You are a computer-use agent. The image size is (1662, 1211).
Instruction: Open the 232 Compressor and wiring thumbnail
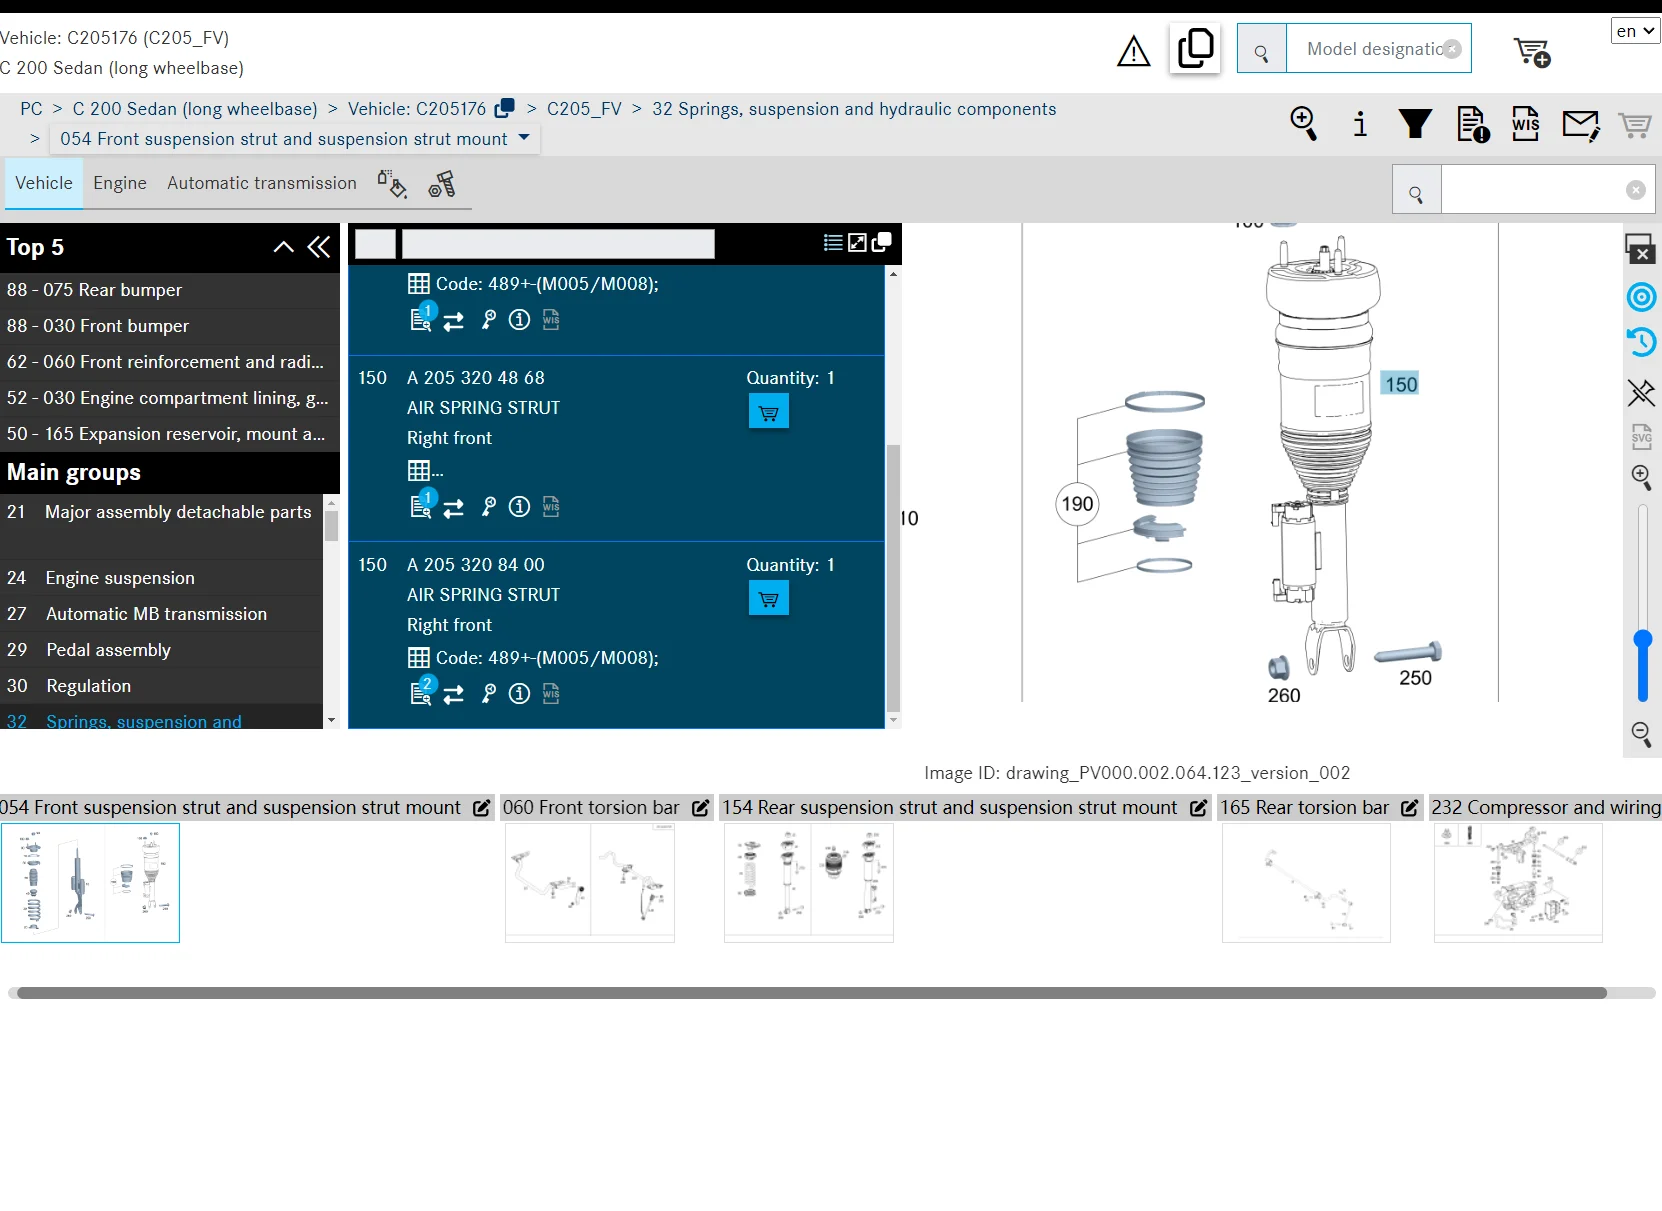coord(1518,882)
